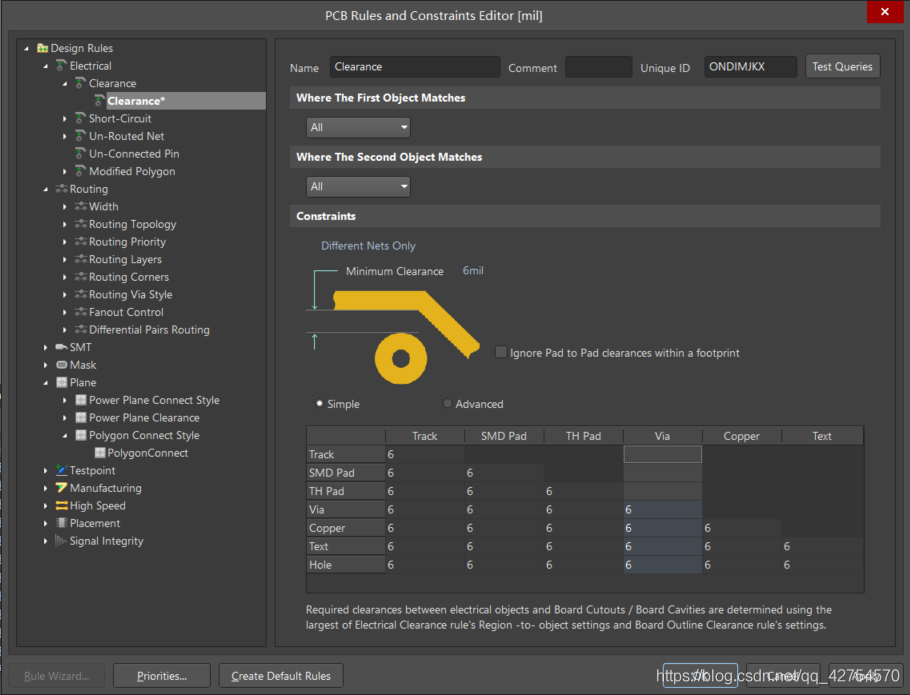The height and width of the screenshot is (695, 910).
Task: Click the Routing category icon
Action: coord(61,189)
